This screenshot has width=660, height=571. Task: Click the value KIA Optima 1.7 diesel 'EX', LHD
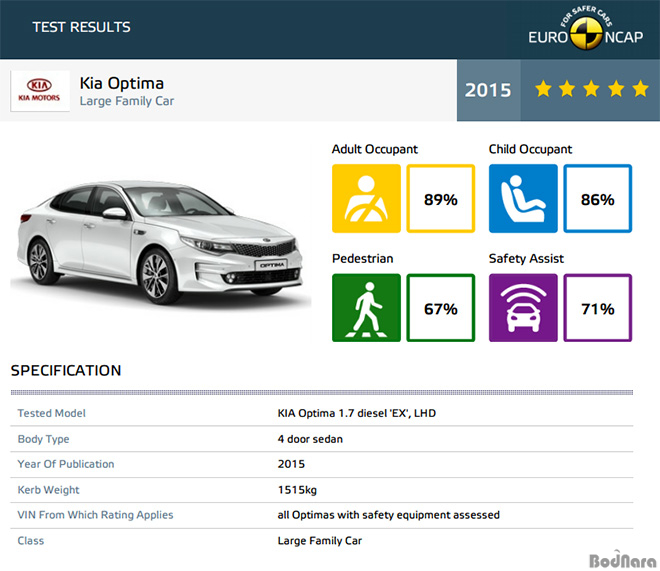357,413
